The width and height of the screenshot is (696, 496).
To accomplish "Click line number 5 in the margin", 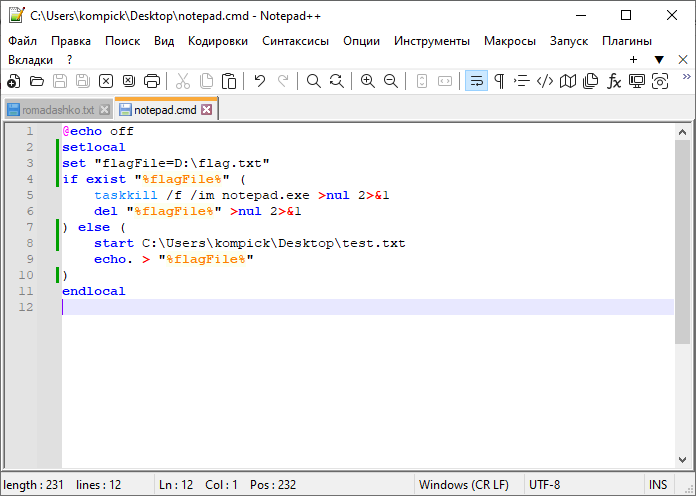I will coord(30,195).
